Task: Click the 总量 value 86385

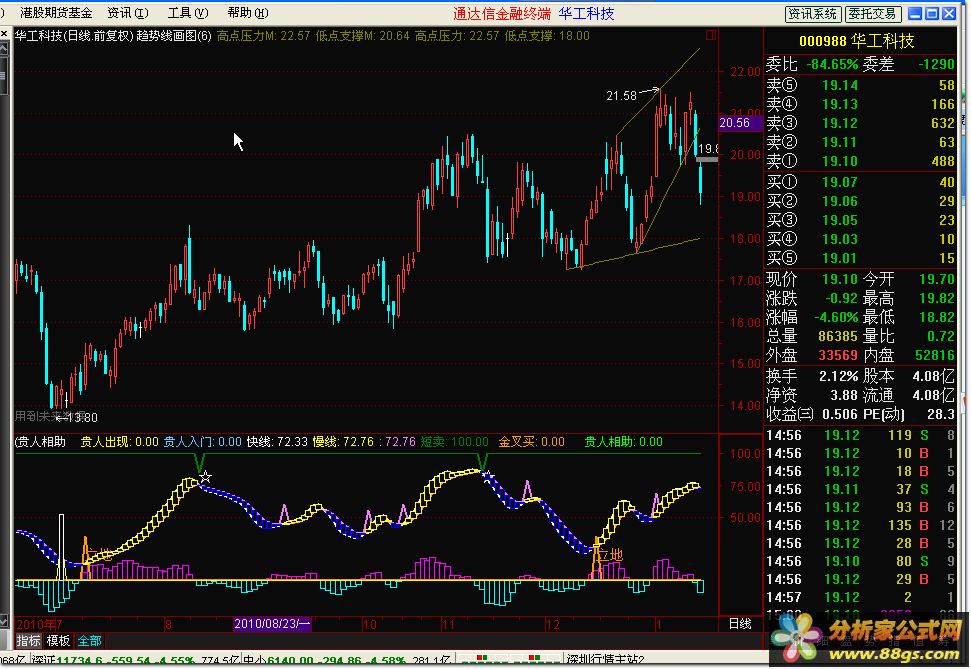Action: click(x=838, y=336)
